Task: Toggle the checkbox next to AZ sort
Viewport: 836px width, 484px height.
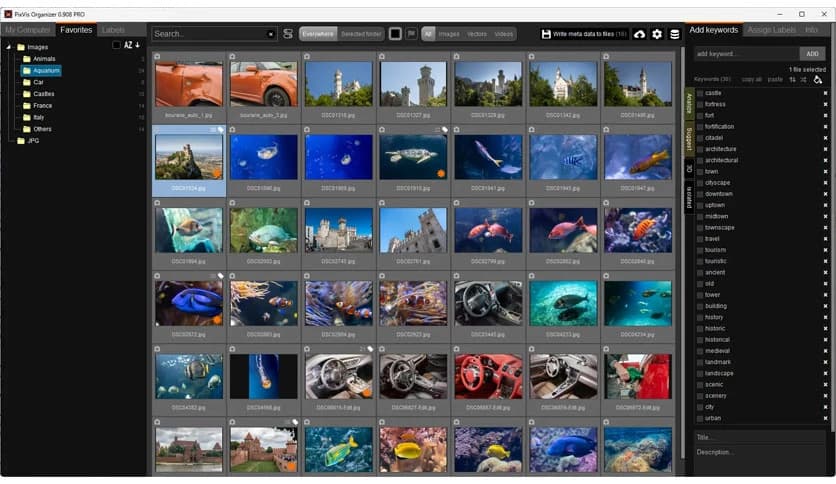Action: [116, 45]
